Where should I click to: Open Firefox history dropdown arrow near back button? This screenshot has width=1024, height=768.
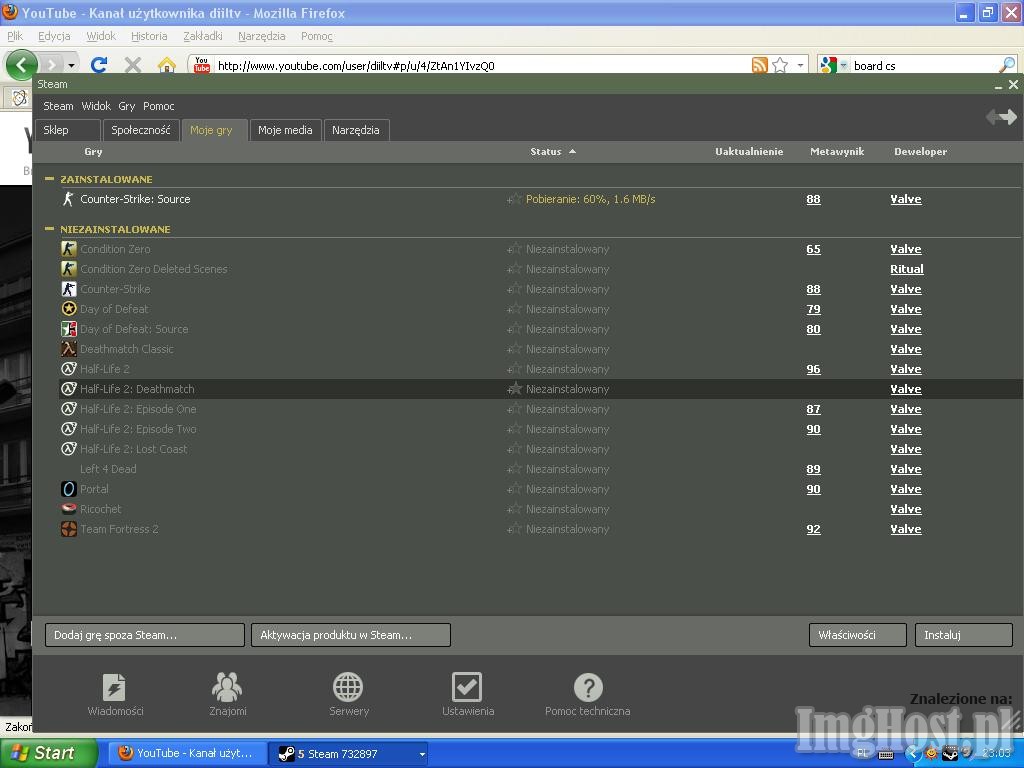click(x=72, y=65)
